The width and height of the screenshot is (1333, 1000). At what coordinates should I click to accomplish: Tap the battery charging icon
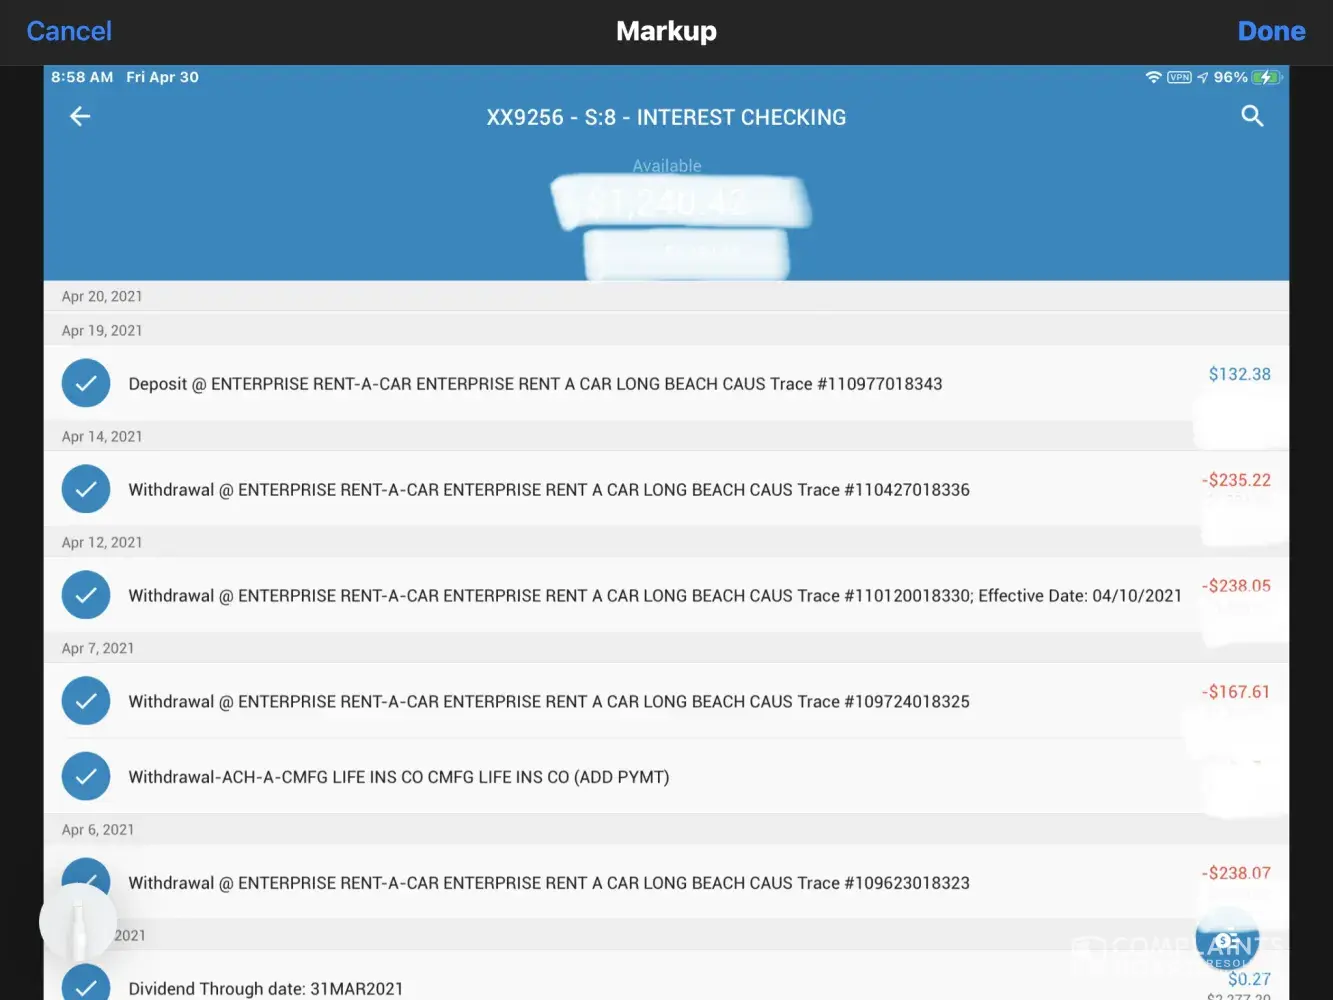coord(1266,77)
